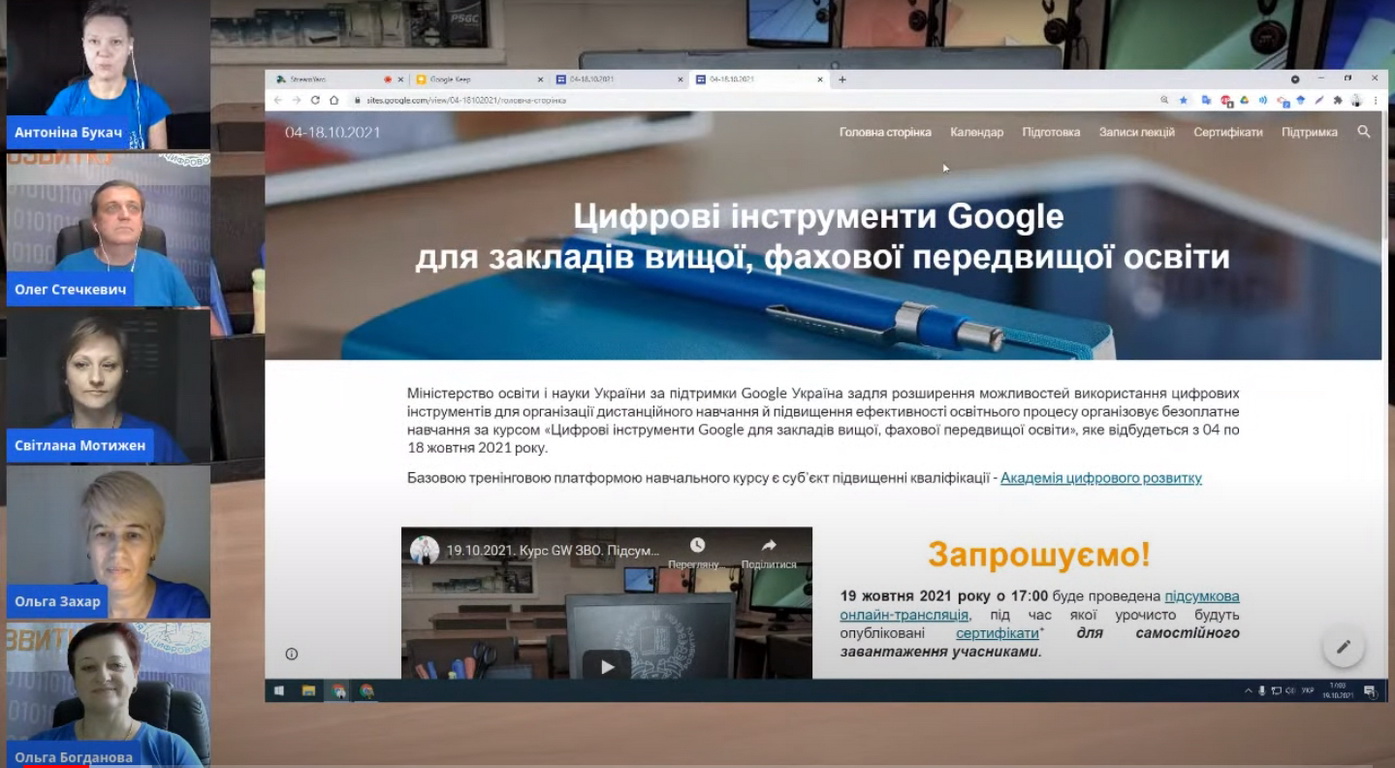Open Головна сторінка menu item

885,132
